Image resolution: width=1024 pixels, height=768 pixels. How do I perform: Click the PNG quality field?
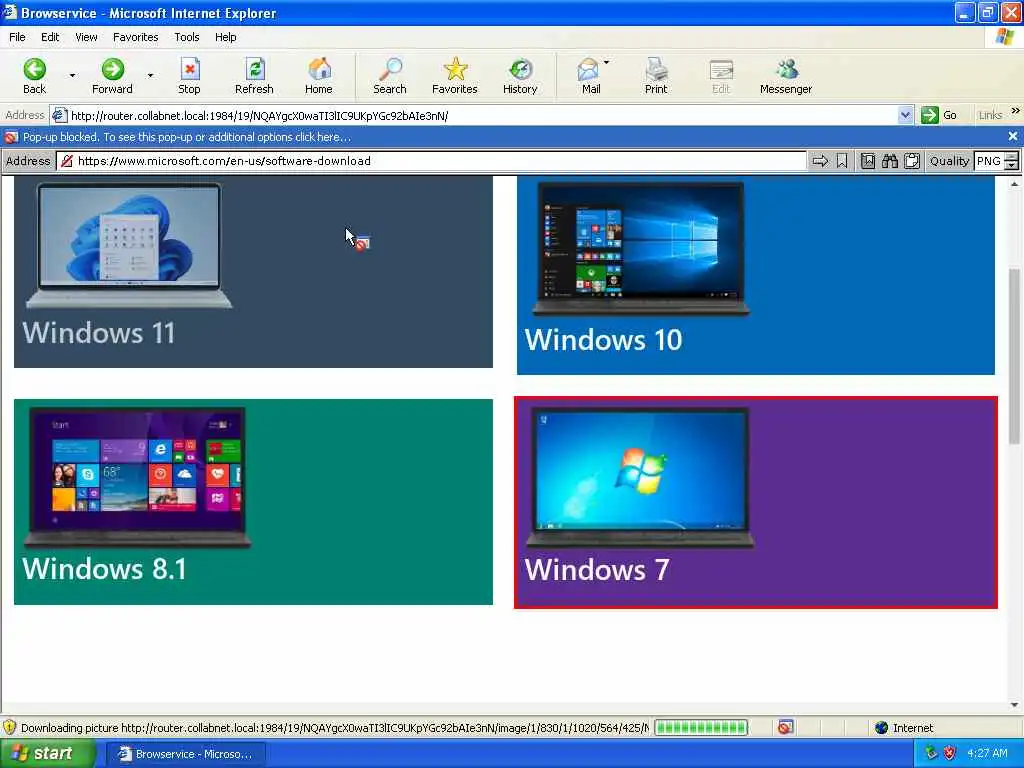point(989,161)
